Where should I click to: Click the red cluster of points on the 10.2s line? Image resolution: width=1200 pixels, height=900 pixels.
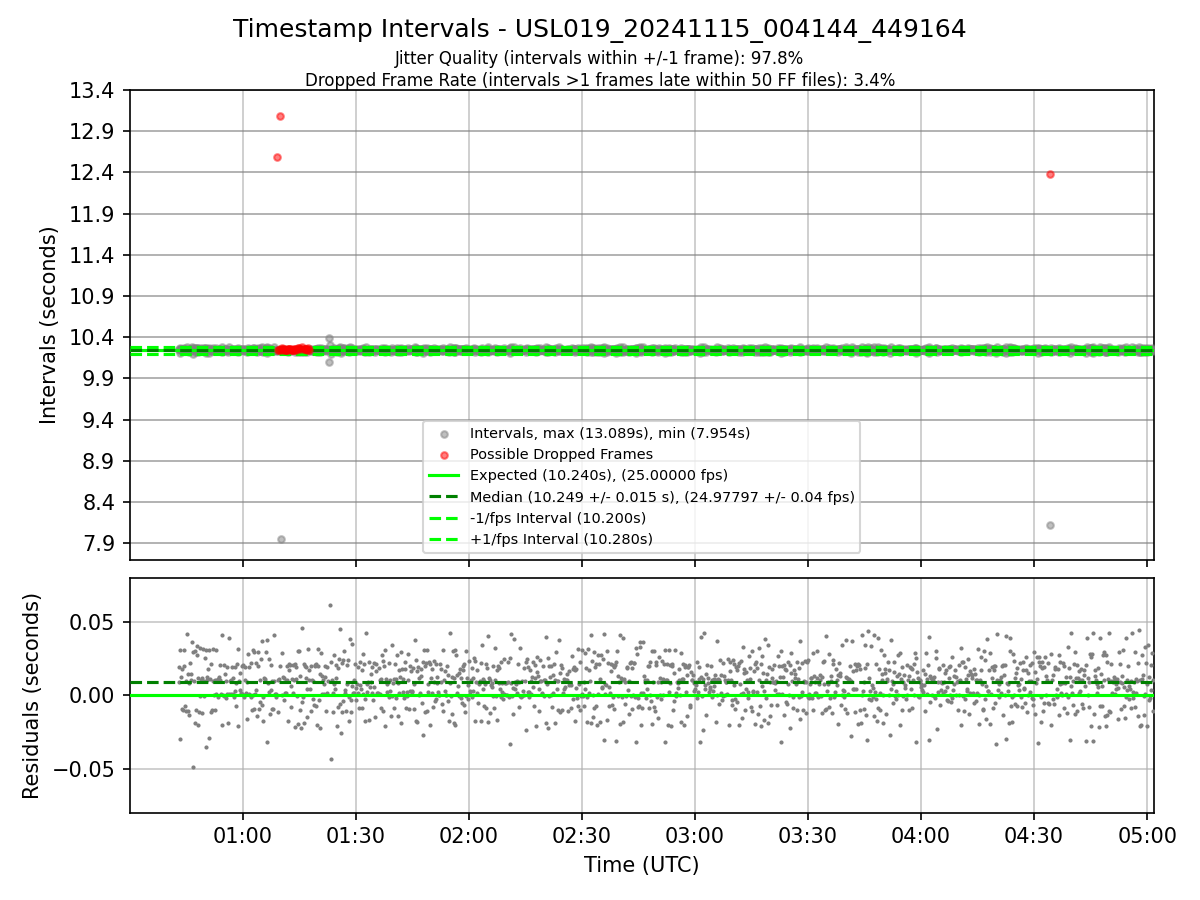tap(294, 349)
